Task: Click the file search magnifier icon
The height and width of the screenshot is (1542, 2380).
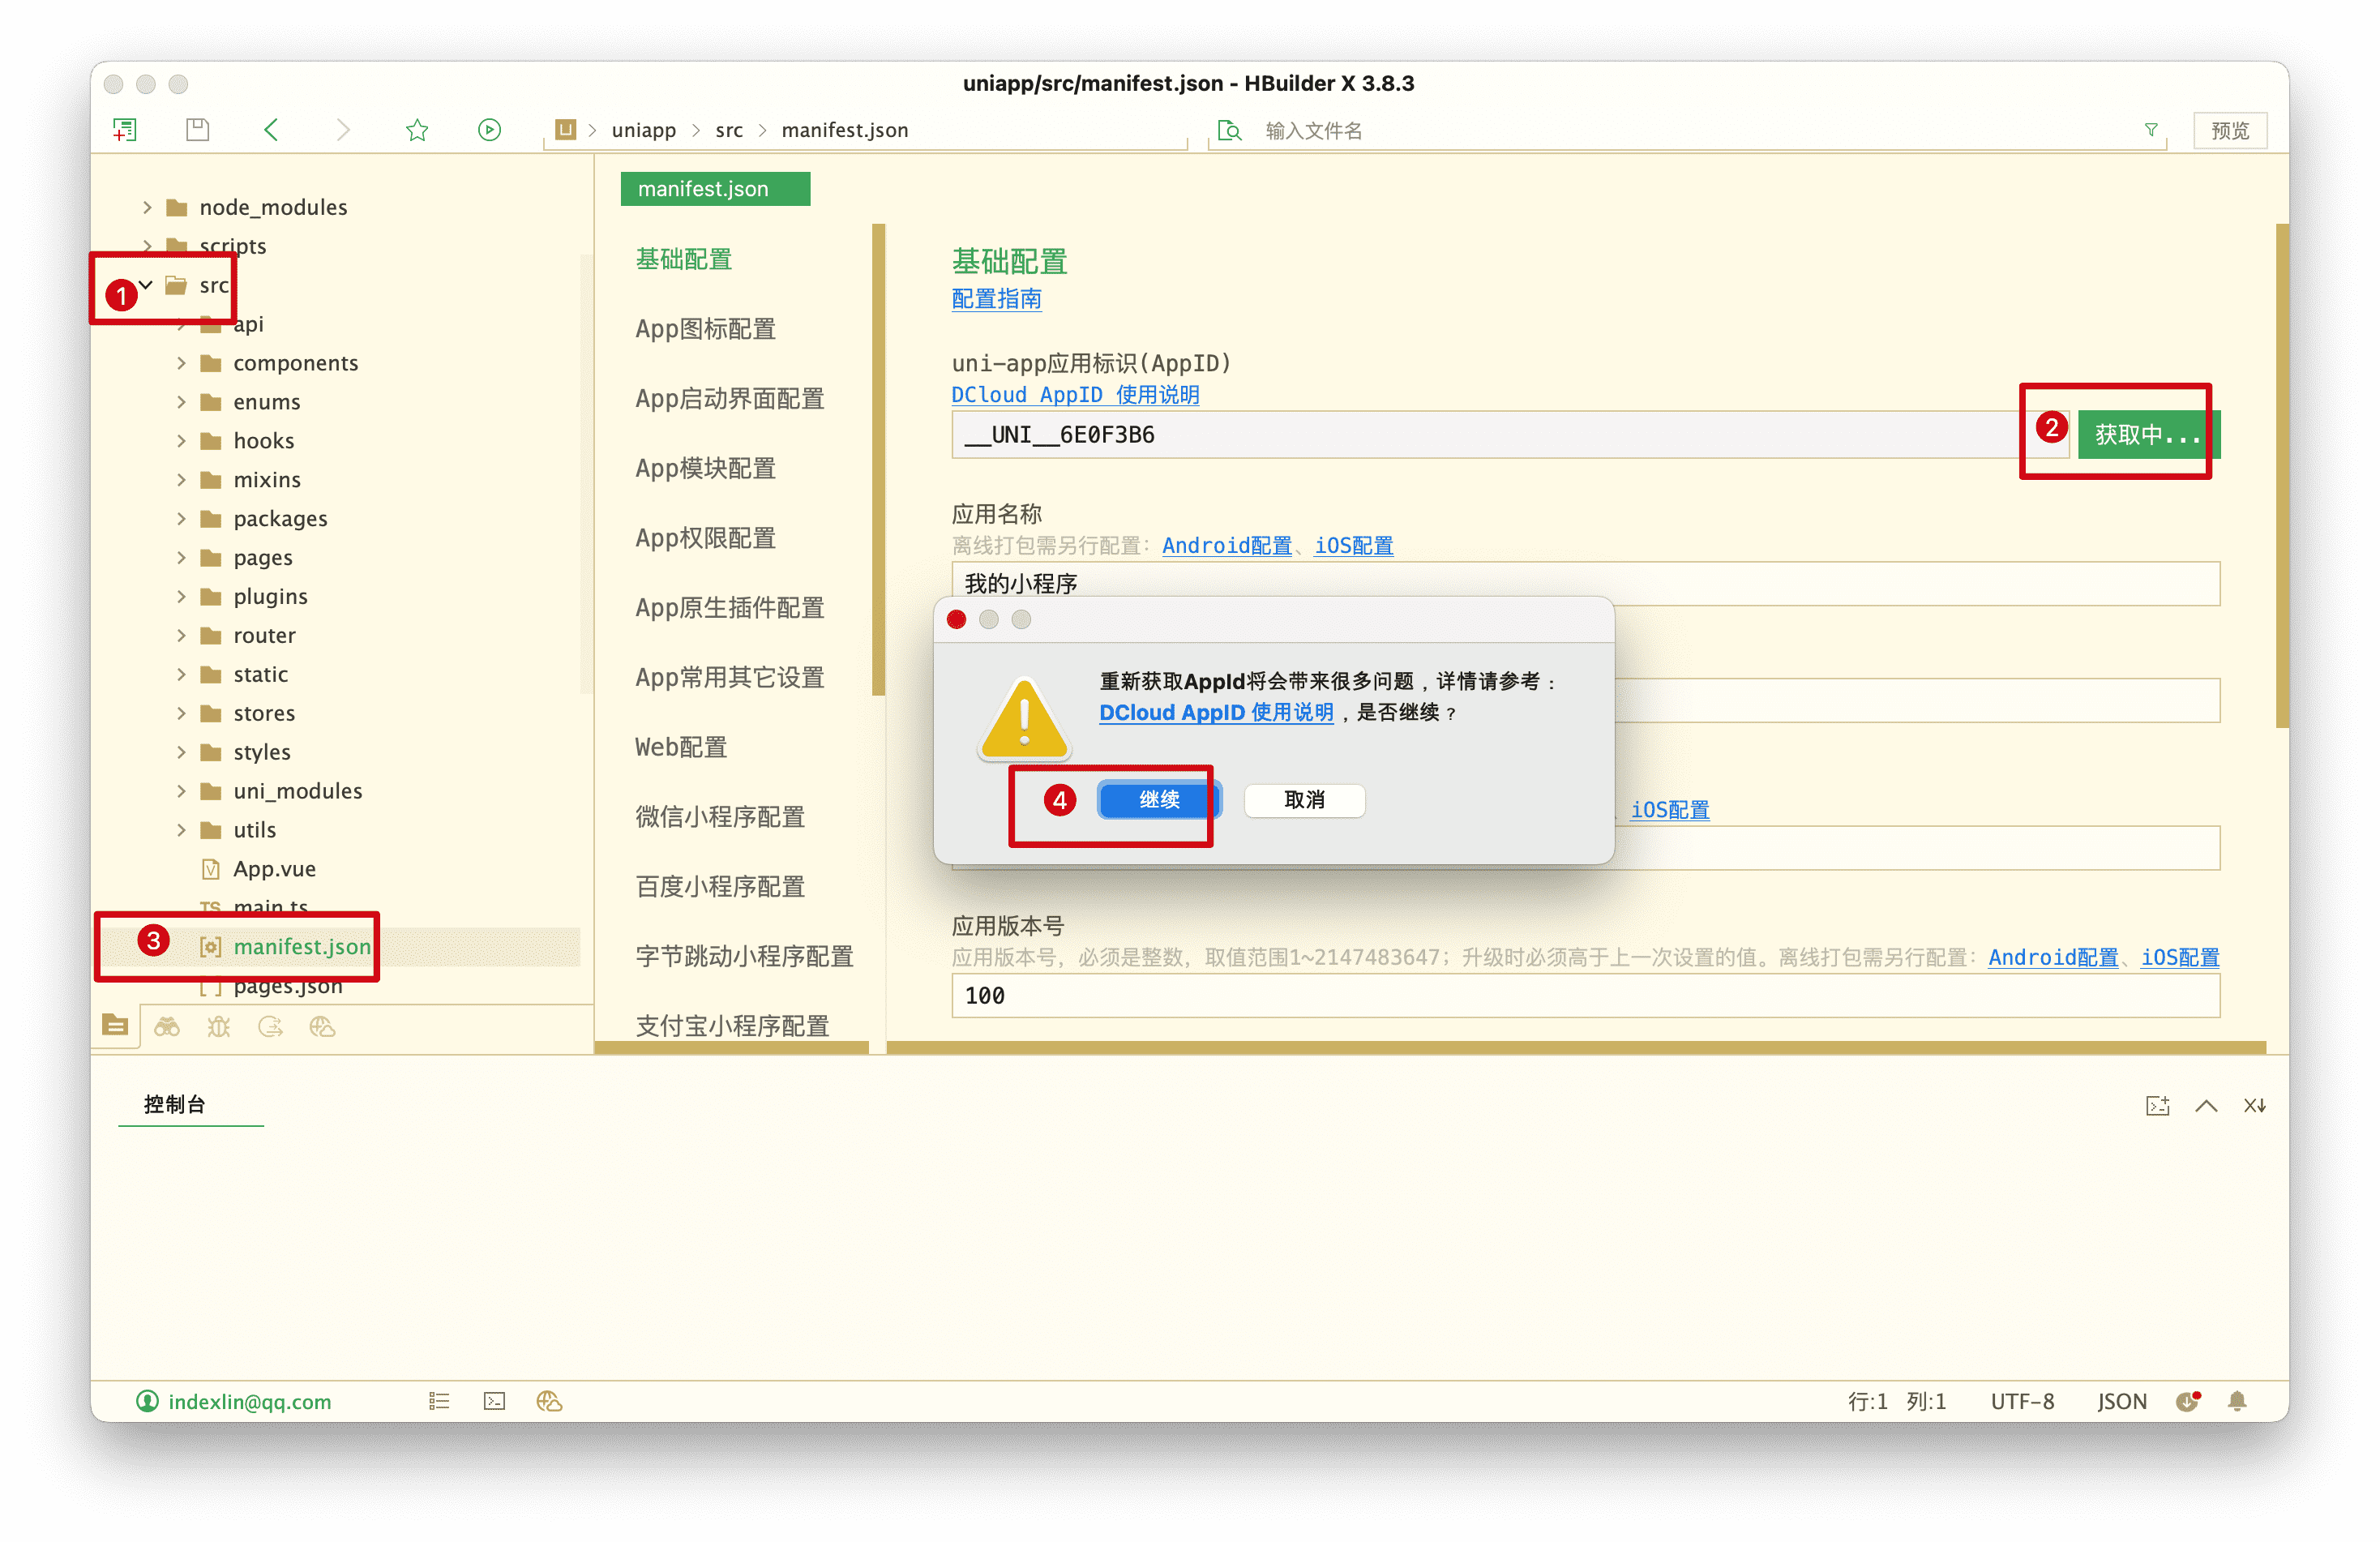Action: 1229,131
